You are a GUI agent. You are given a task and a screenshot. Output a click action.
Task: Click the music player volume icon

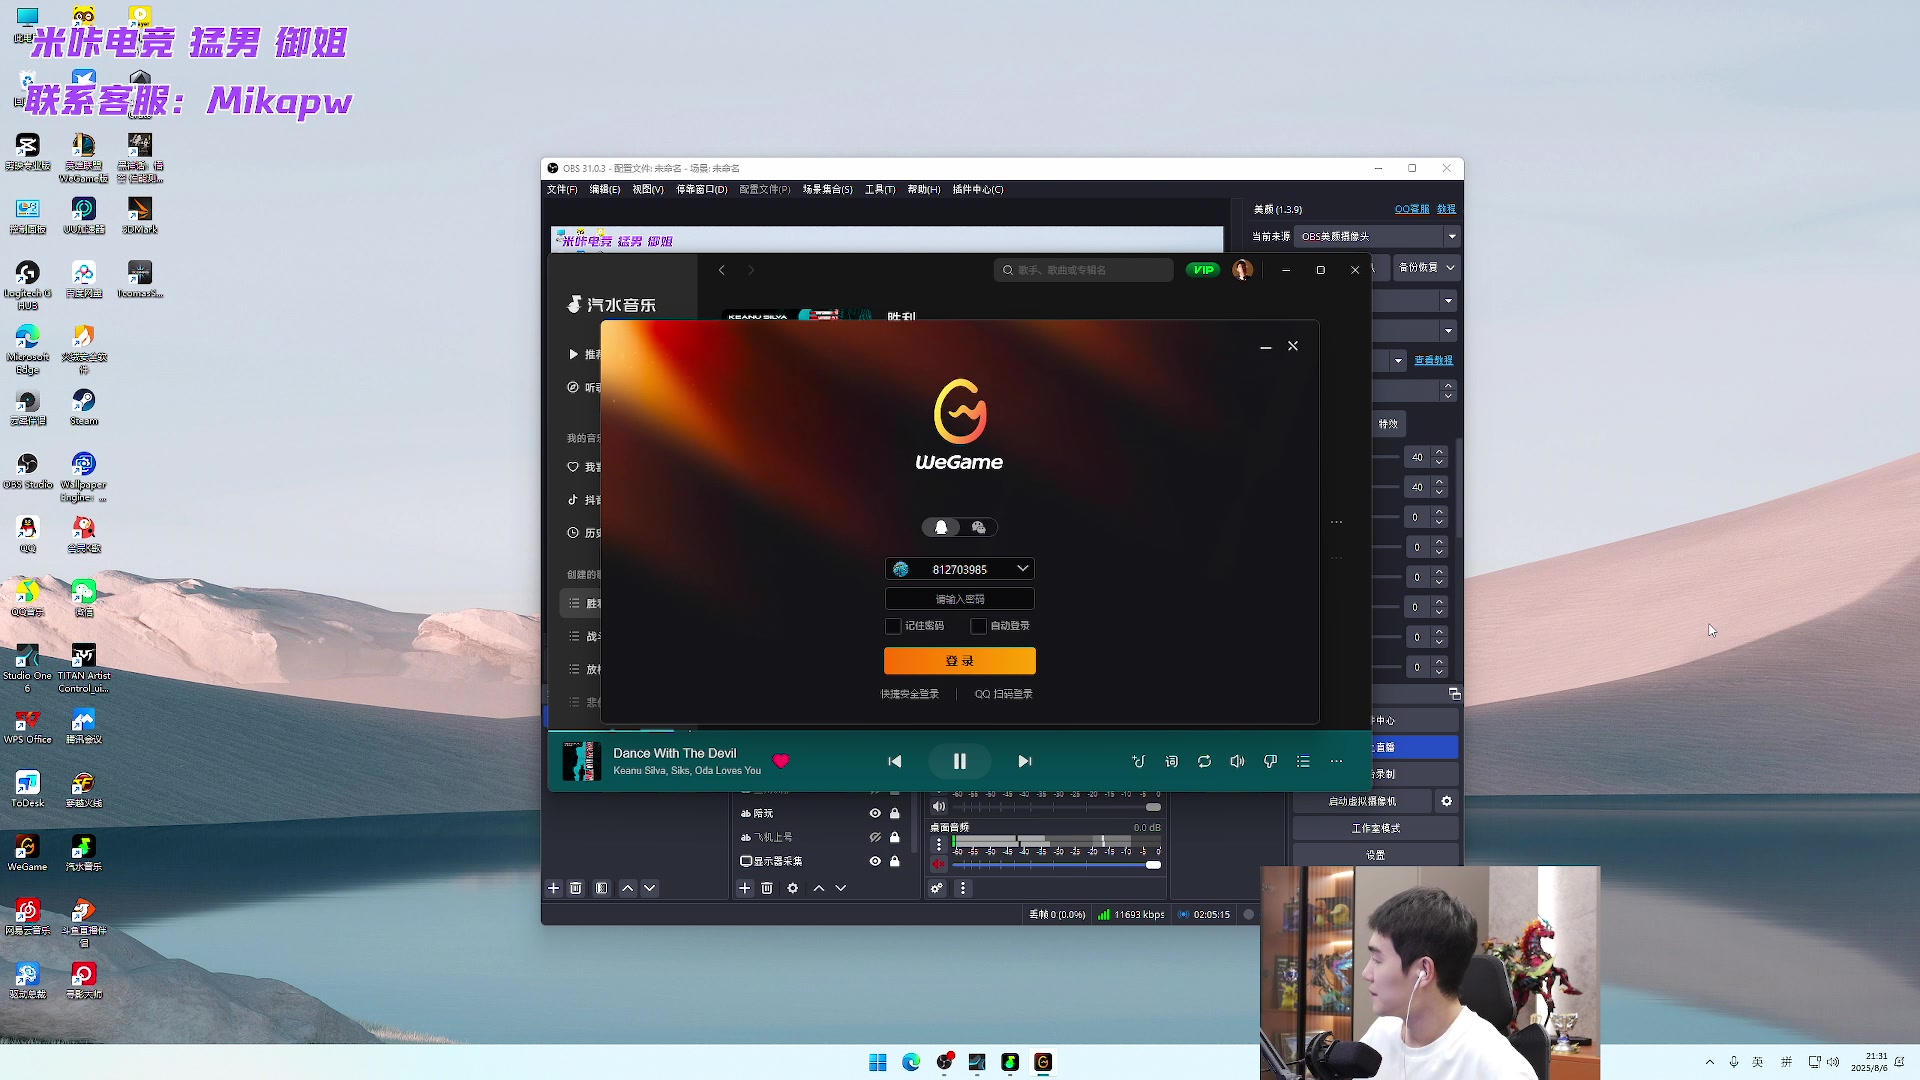pyautogui.click(x=1237, y=761)
